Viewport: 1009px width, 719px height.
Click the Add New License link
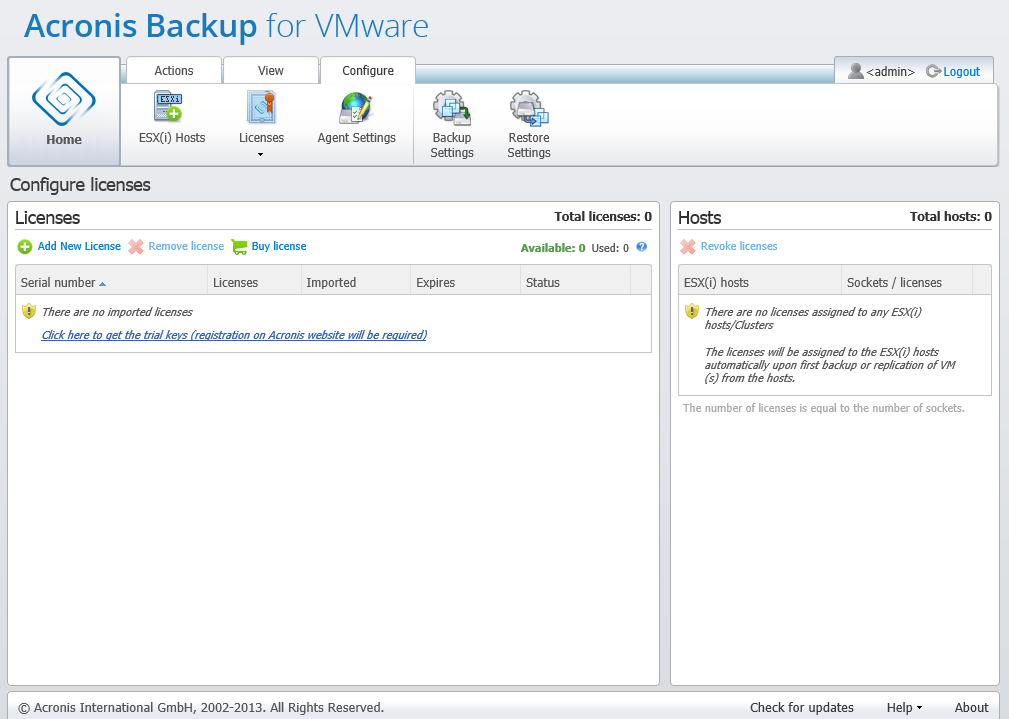coord(79,247)
